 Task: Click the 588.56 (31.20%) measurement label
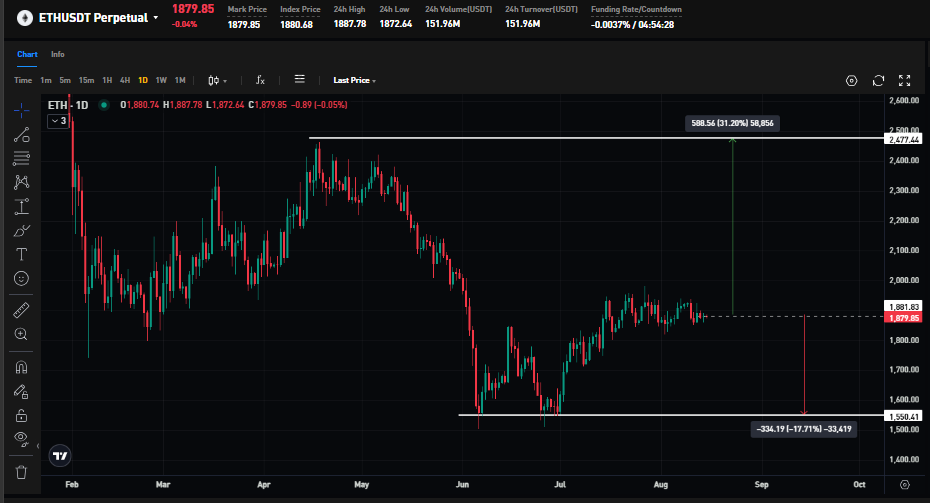732,123
